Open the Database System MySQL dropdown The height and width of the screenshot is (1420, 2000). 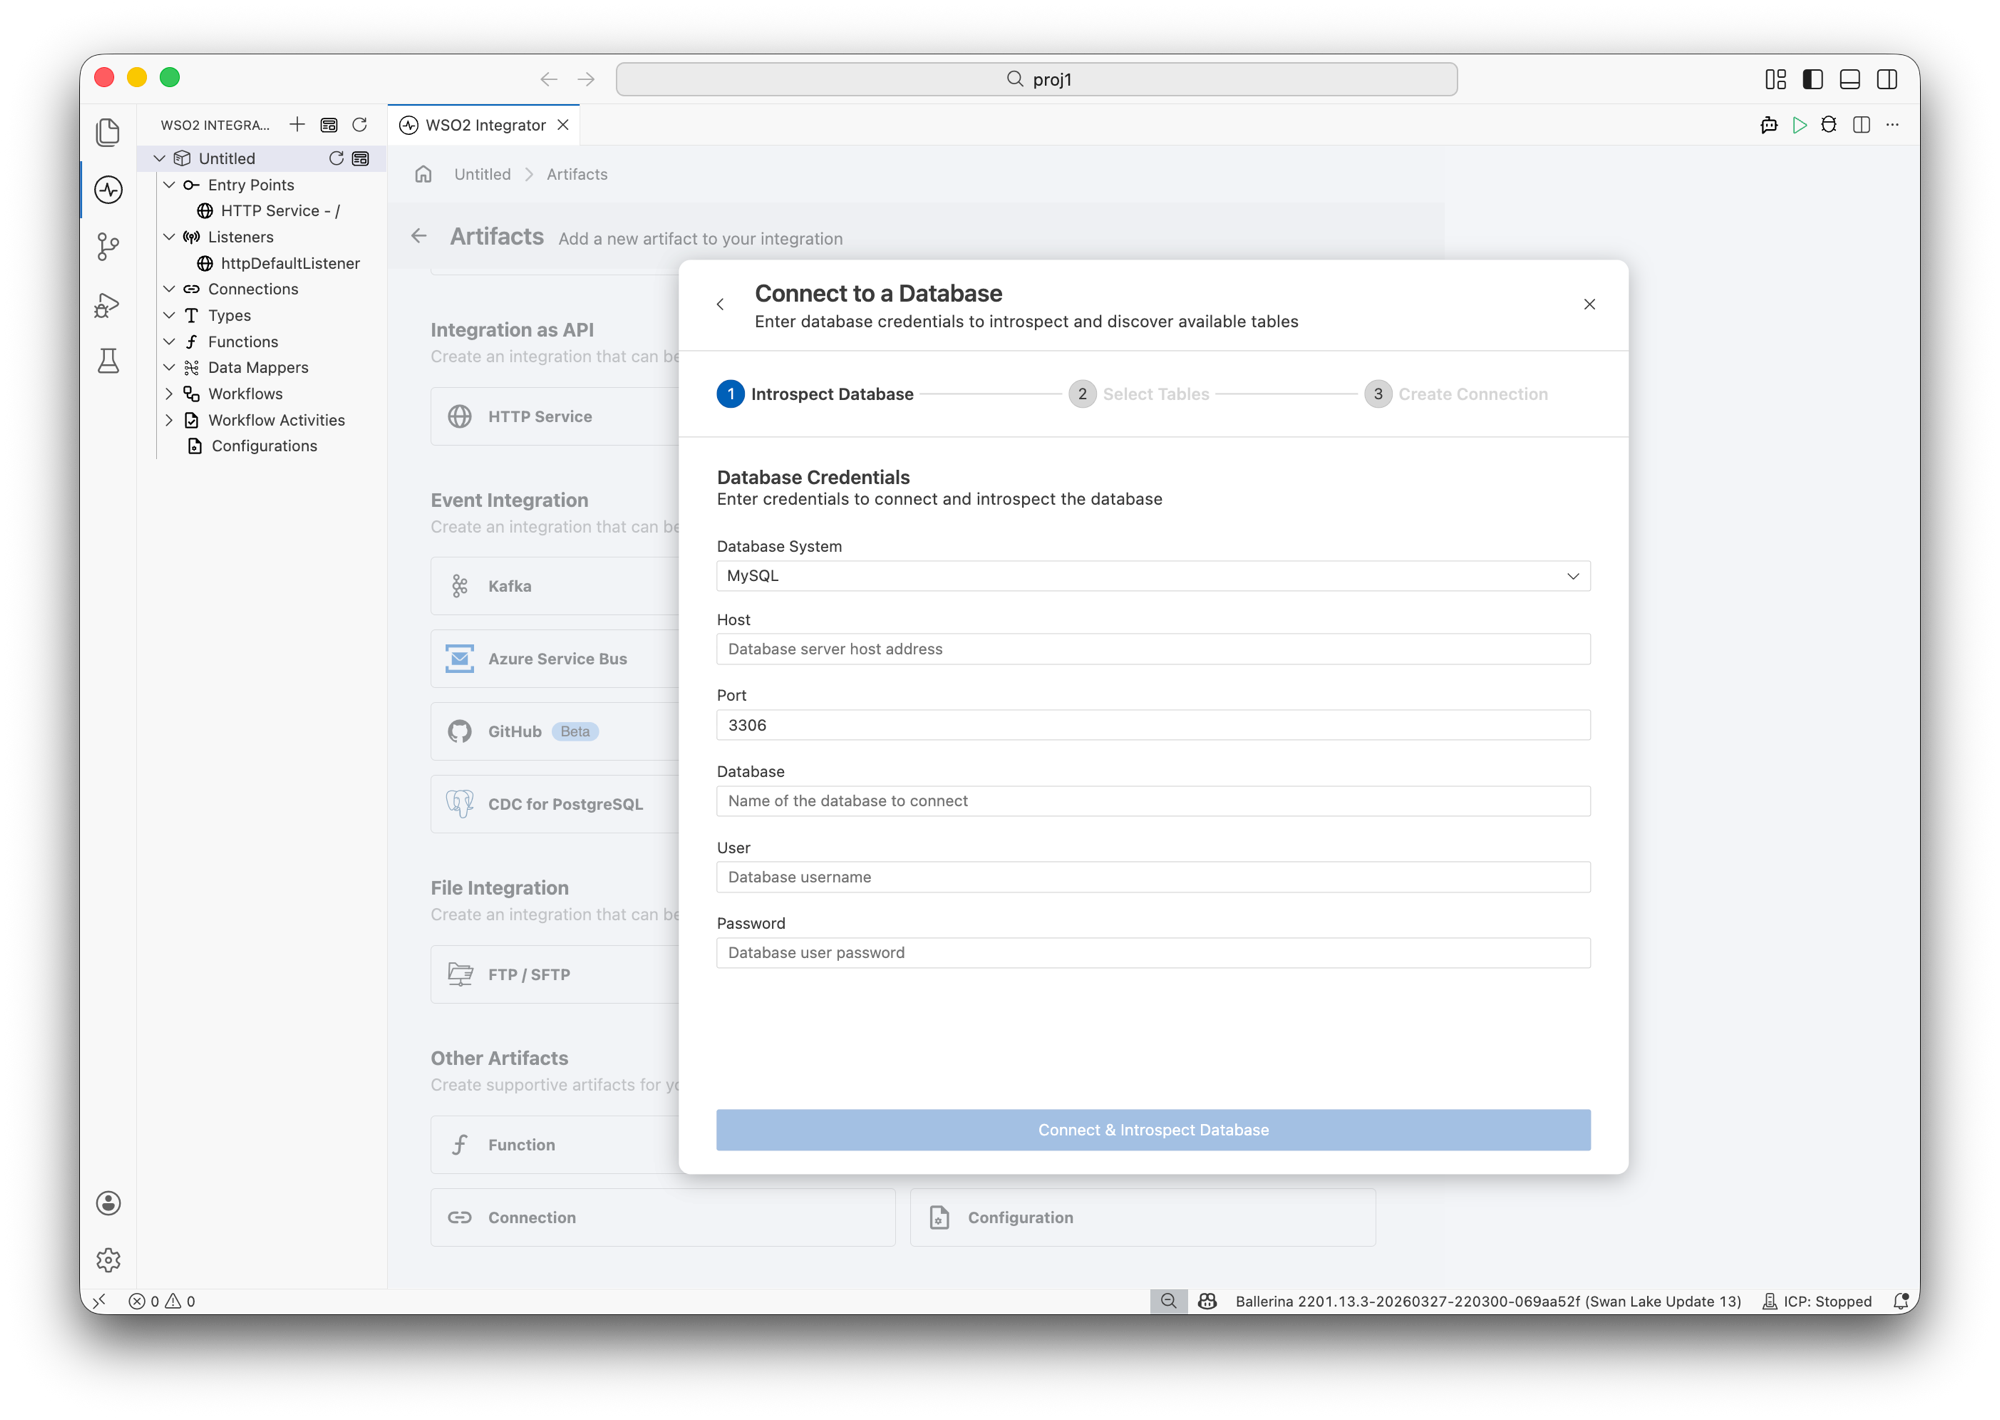point(1153,576)
